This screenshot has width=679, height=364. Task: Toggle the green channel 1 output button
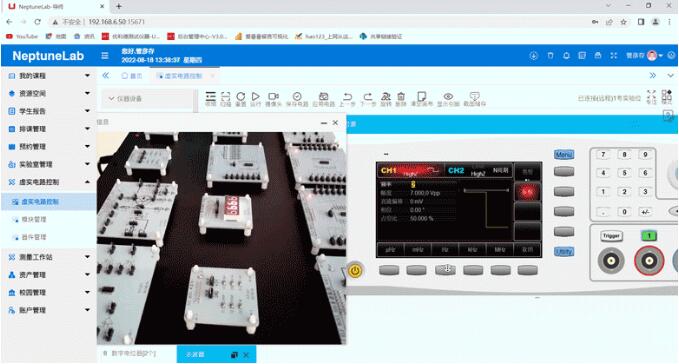point(649,236)
